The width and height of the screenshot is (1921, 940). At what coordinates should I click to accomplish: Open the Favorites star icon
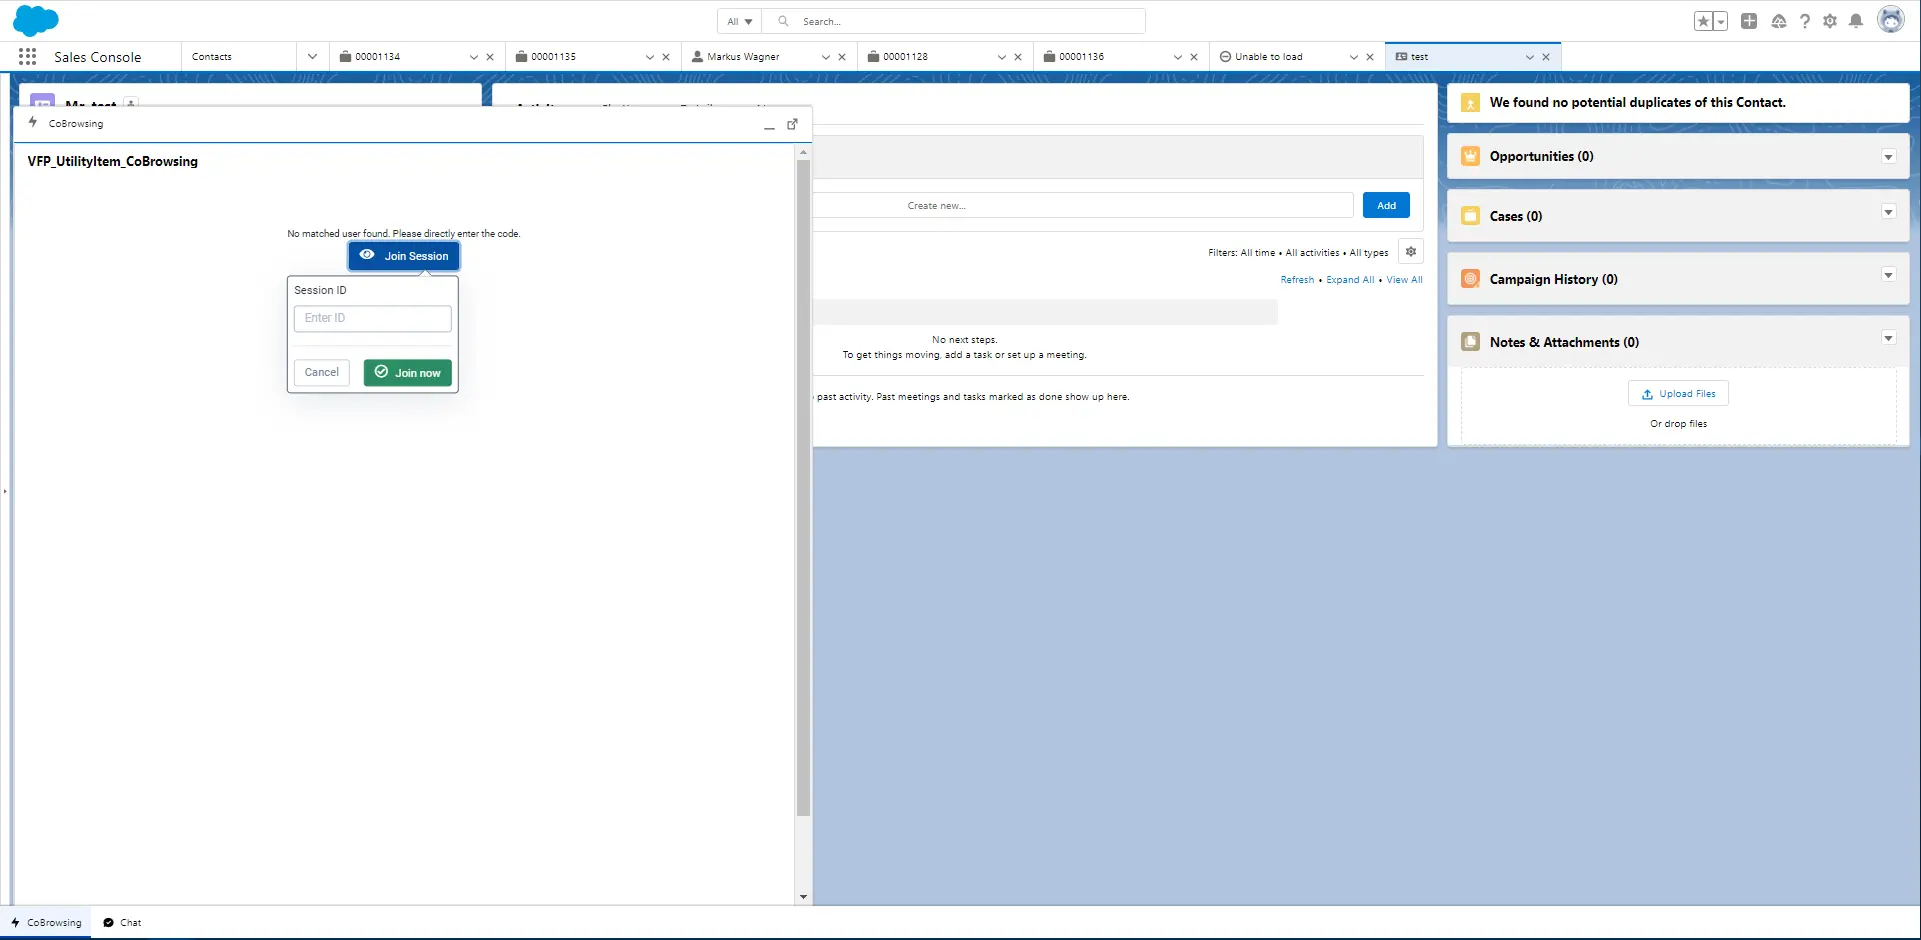[1703, 21]
